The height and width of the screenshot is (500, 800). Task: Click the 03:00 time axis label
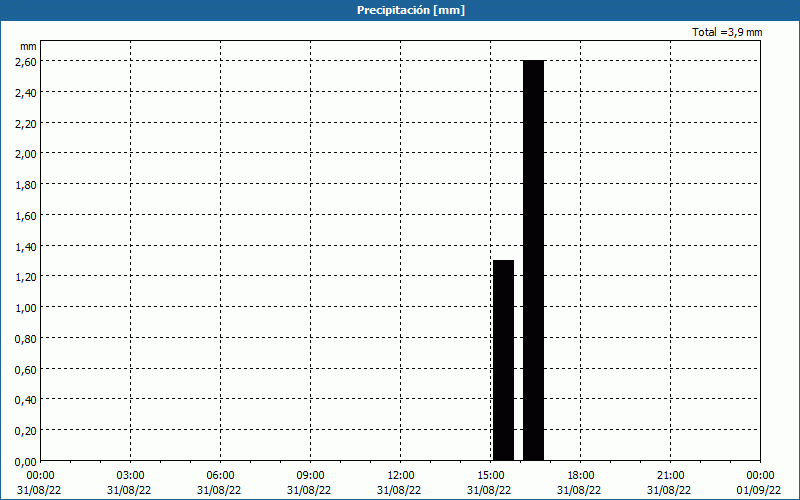130,476
